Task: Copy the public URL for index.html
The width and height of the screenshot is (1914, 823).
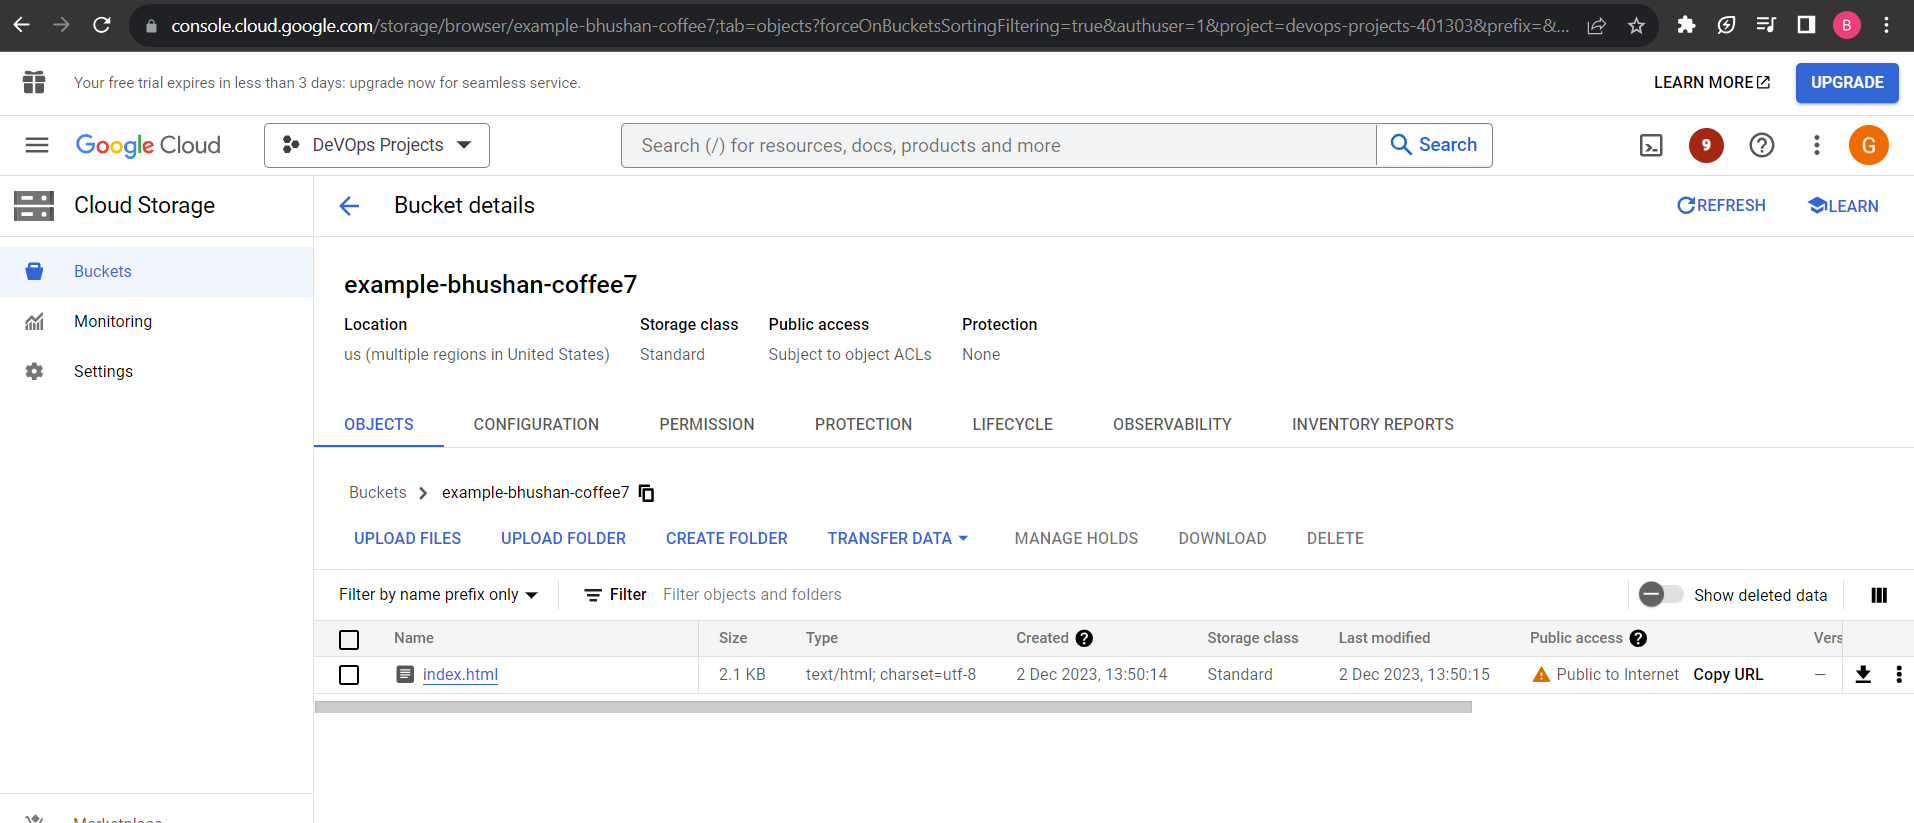Action: (x=1728, y=674)
